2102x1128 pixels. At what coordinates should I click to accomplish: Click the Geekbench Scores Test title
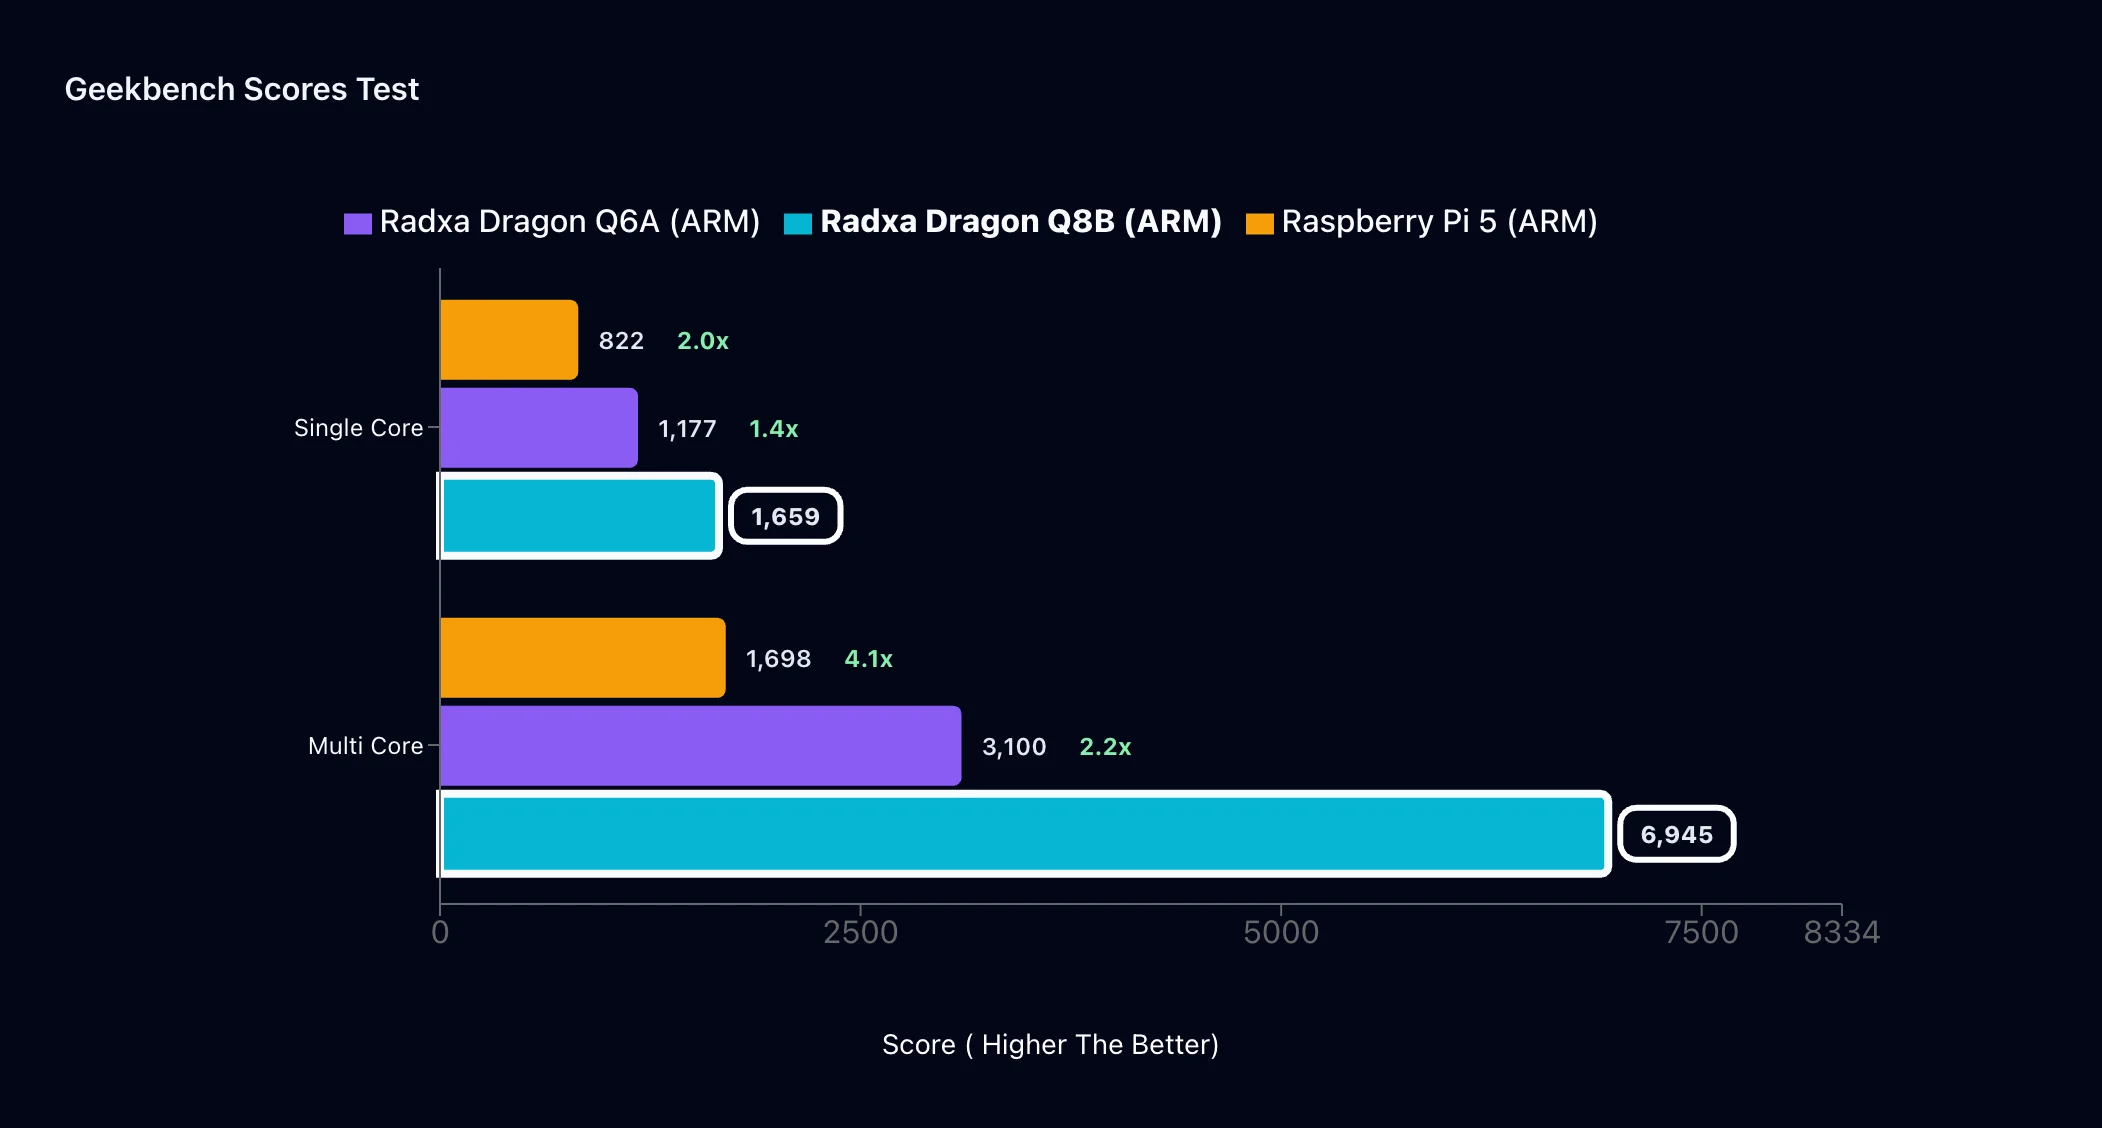coord(242,89)
